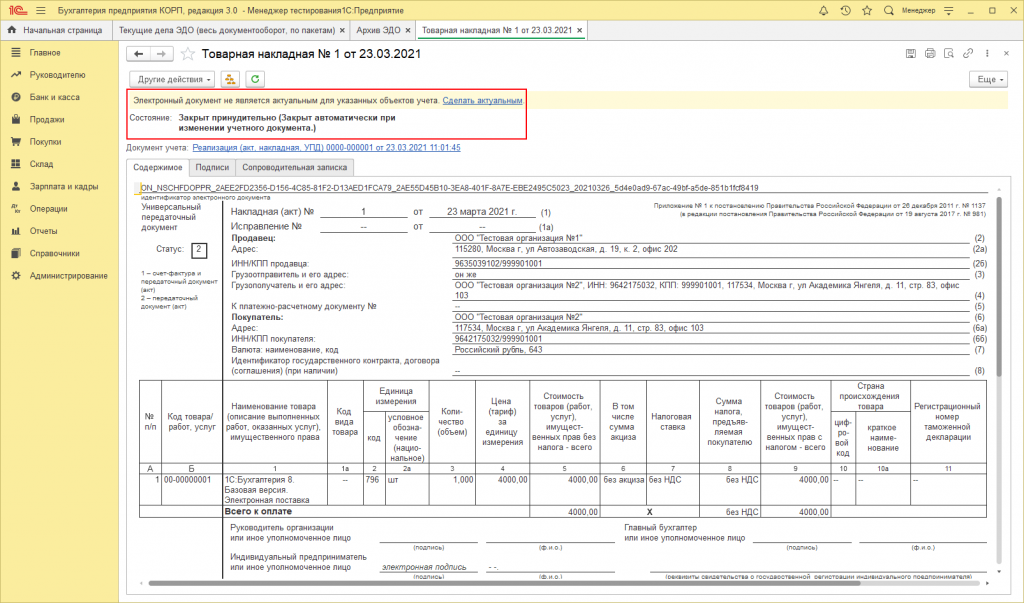Open the Покупки sidebar section
The height and width of the screenshot is (603, 1024).
point(45,142)
